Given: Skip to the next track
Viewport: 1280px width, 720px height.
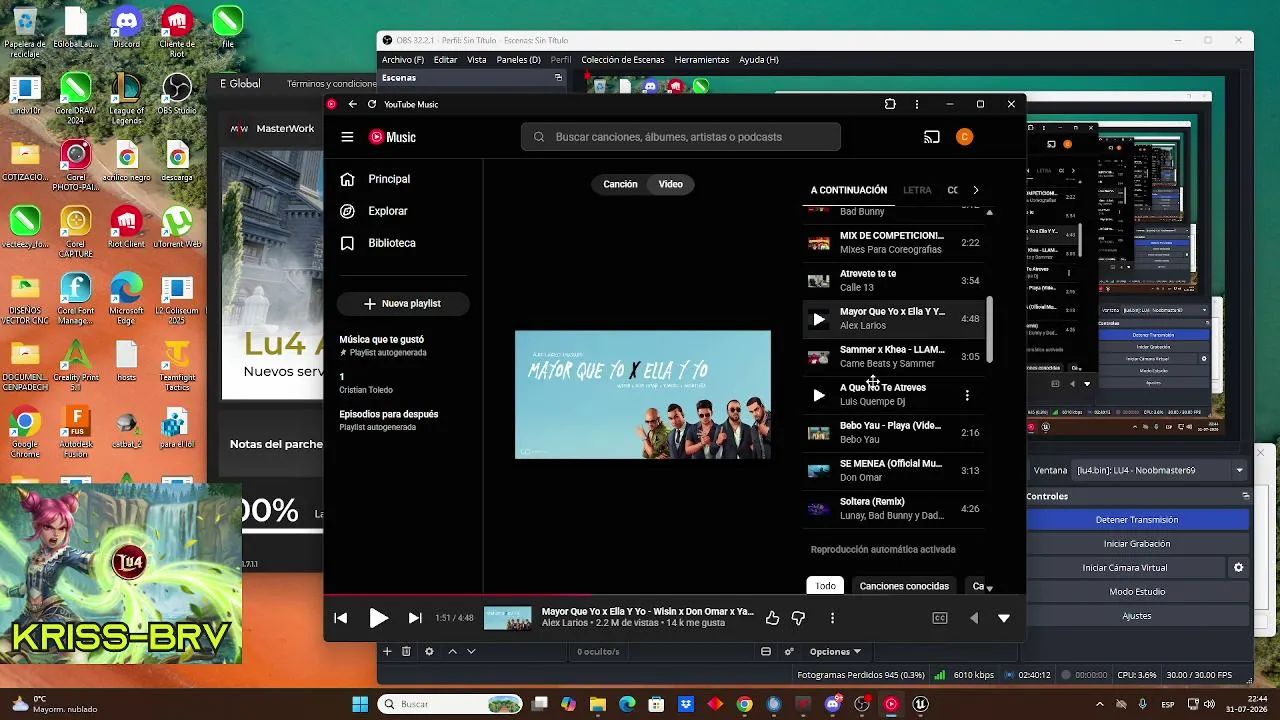Looking at the screenshot, I should click(x=415, y=618).
